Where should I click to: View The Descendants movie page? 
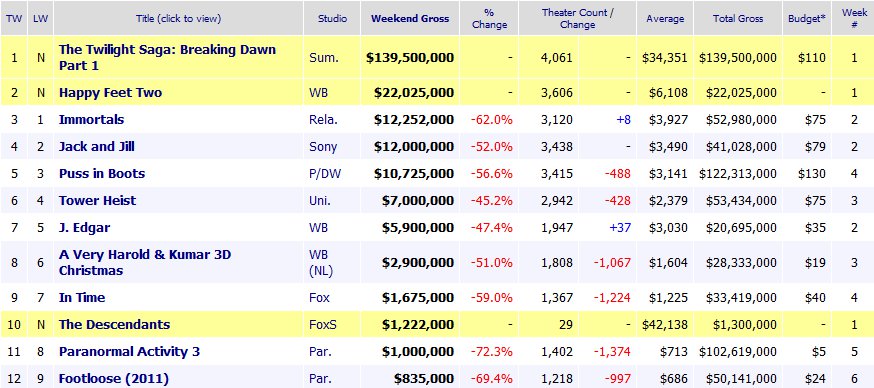(114, 324)
